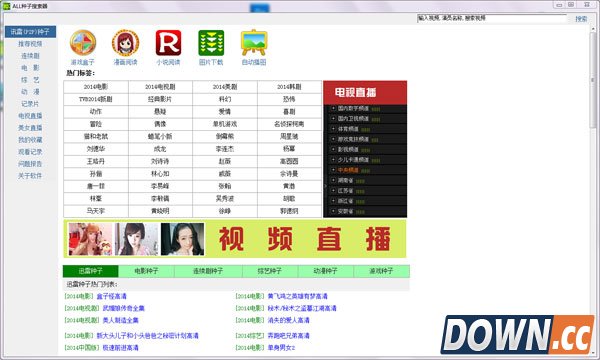Open 观看记录 in the sidebar
Viewport: 600px width, 360px height.
click(30, 152)
